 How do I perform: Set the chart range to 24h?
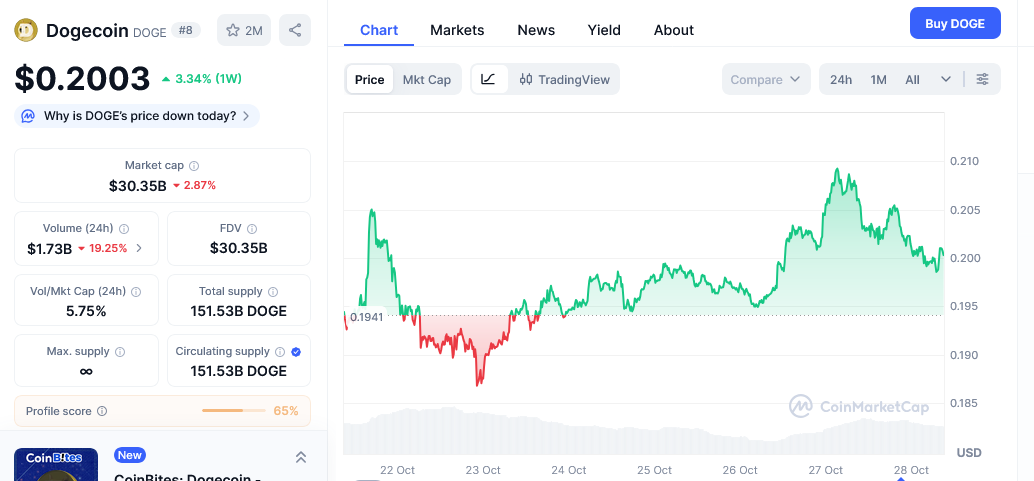841,79
